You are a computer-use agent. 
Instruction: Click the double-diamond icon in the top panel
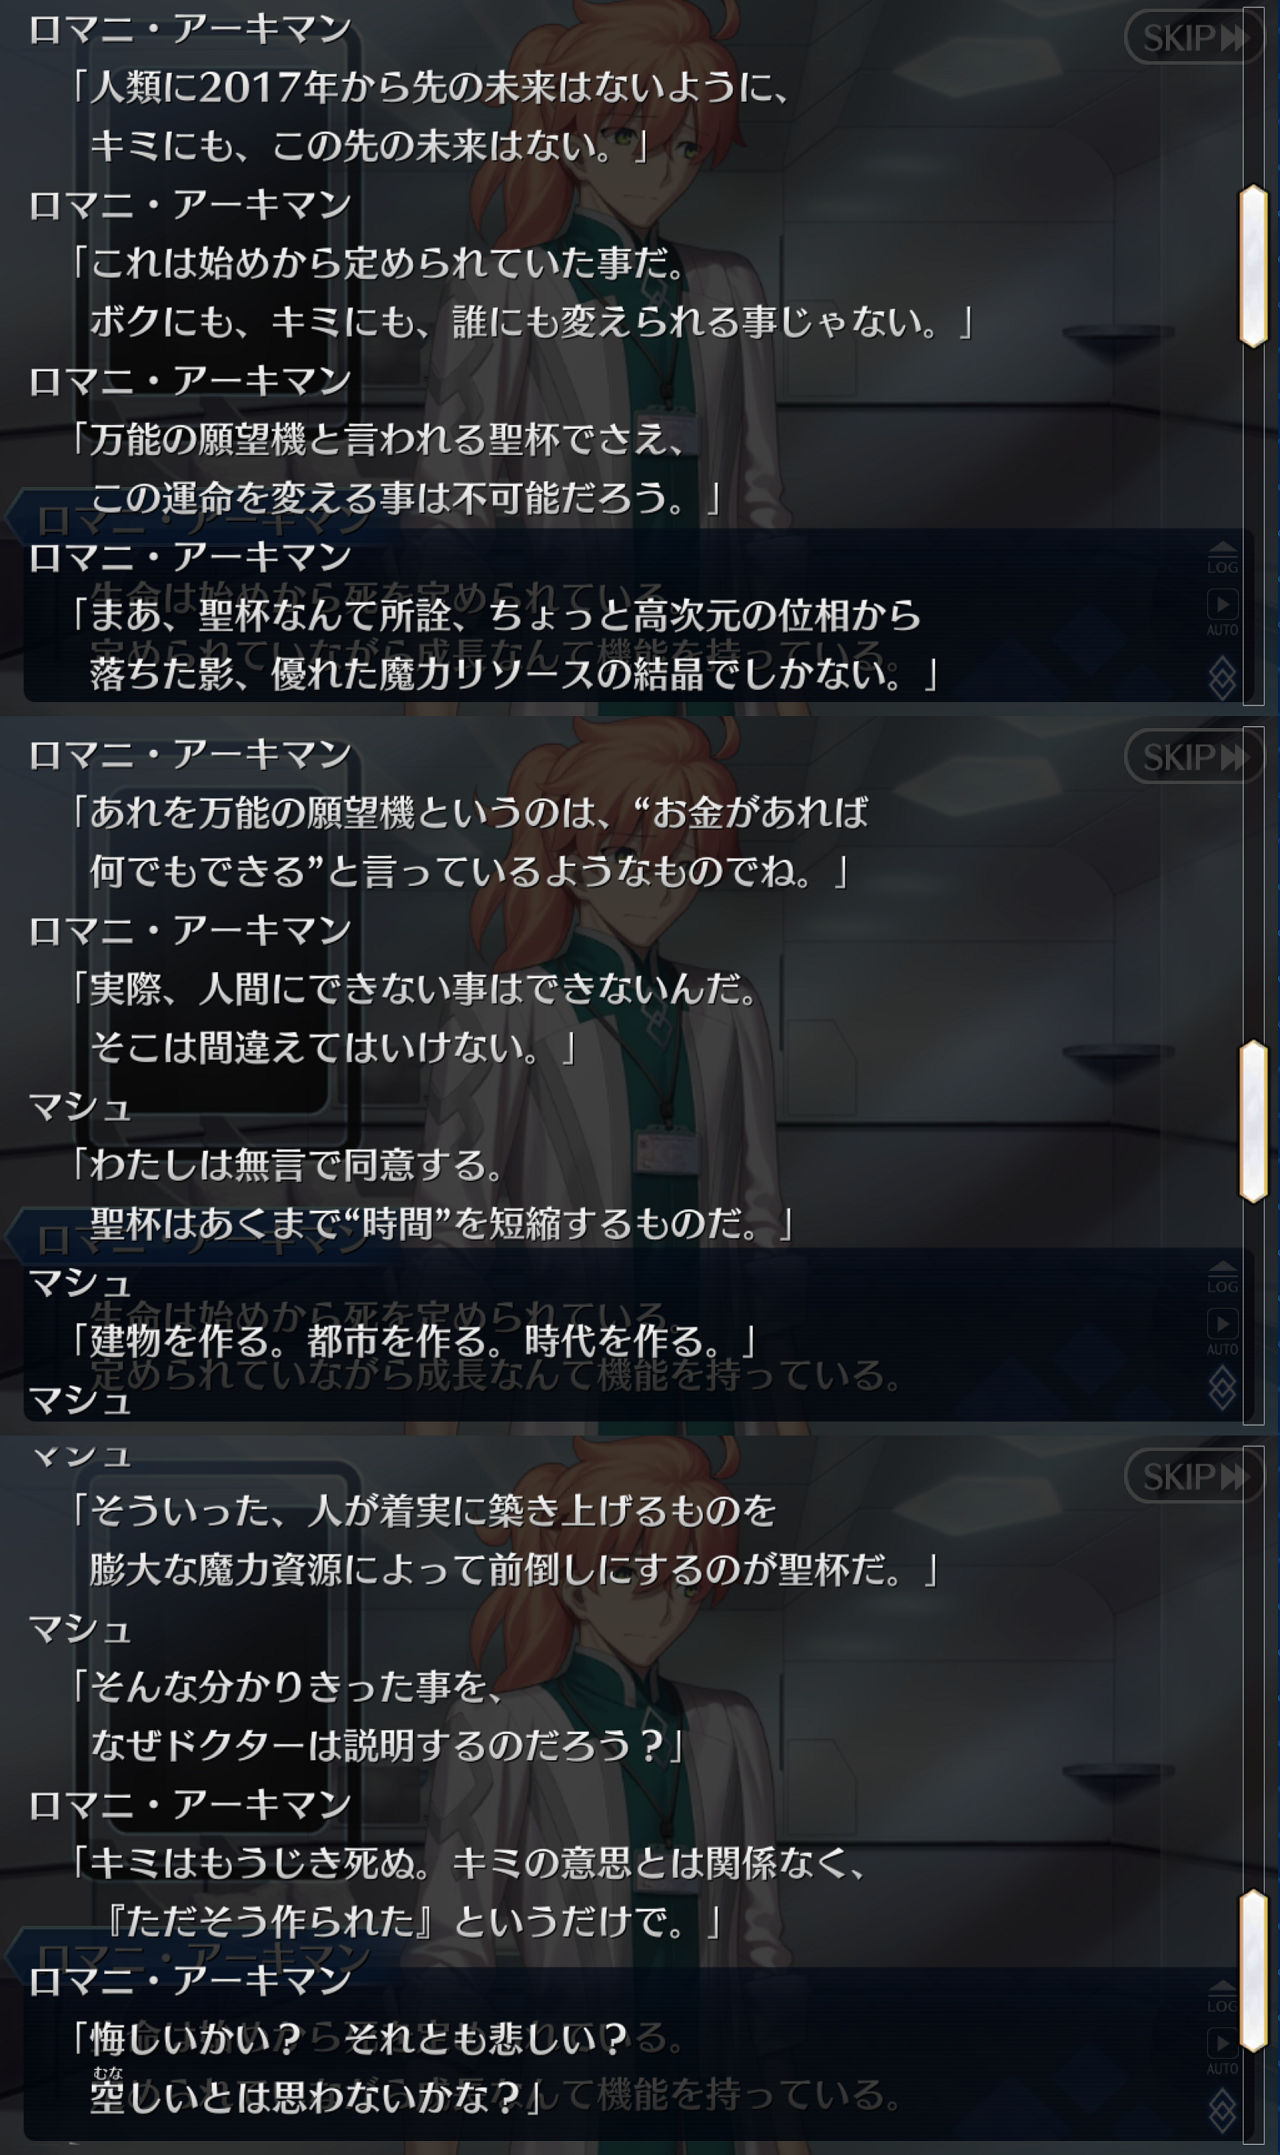(1222, 677)
